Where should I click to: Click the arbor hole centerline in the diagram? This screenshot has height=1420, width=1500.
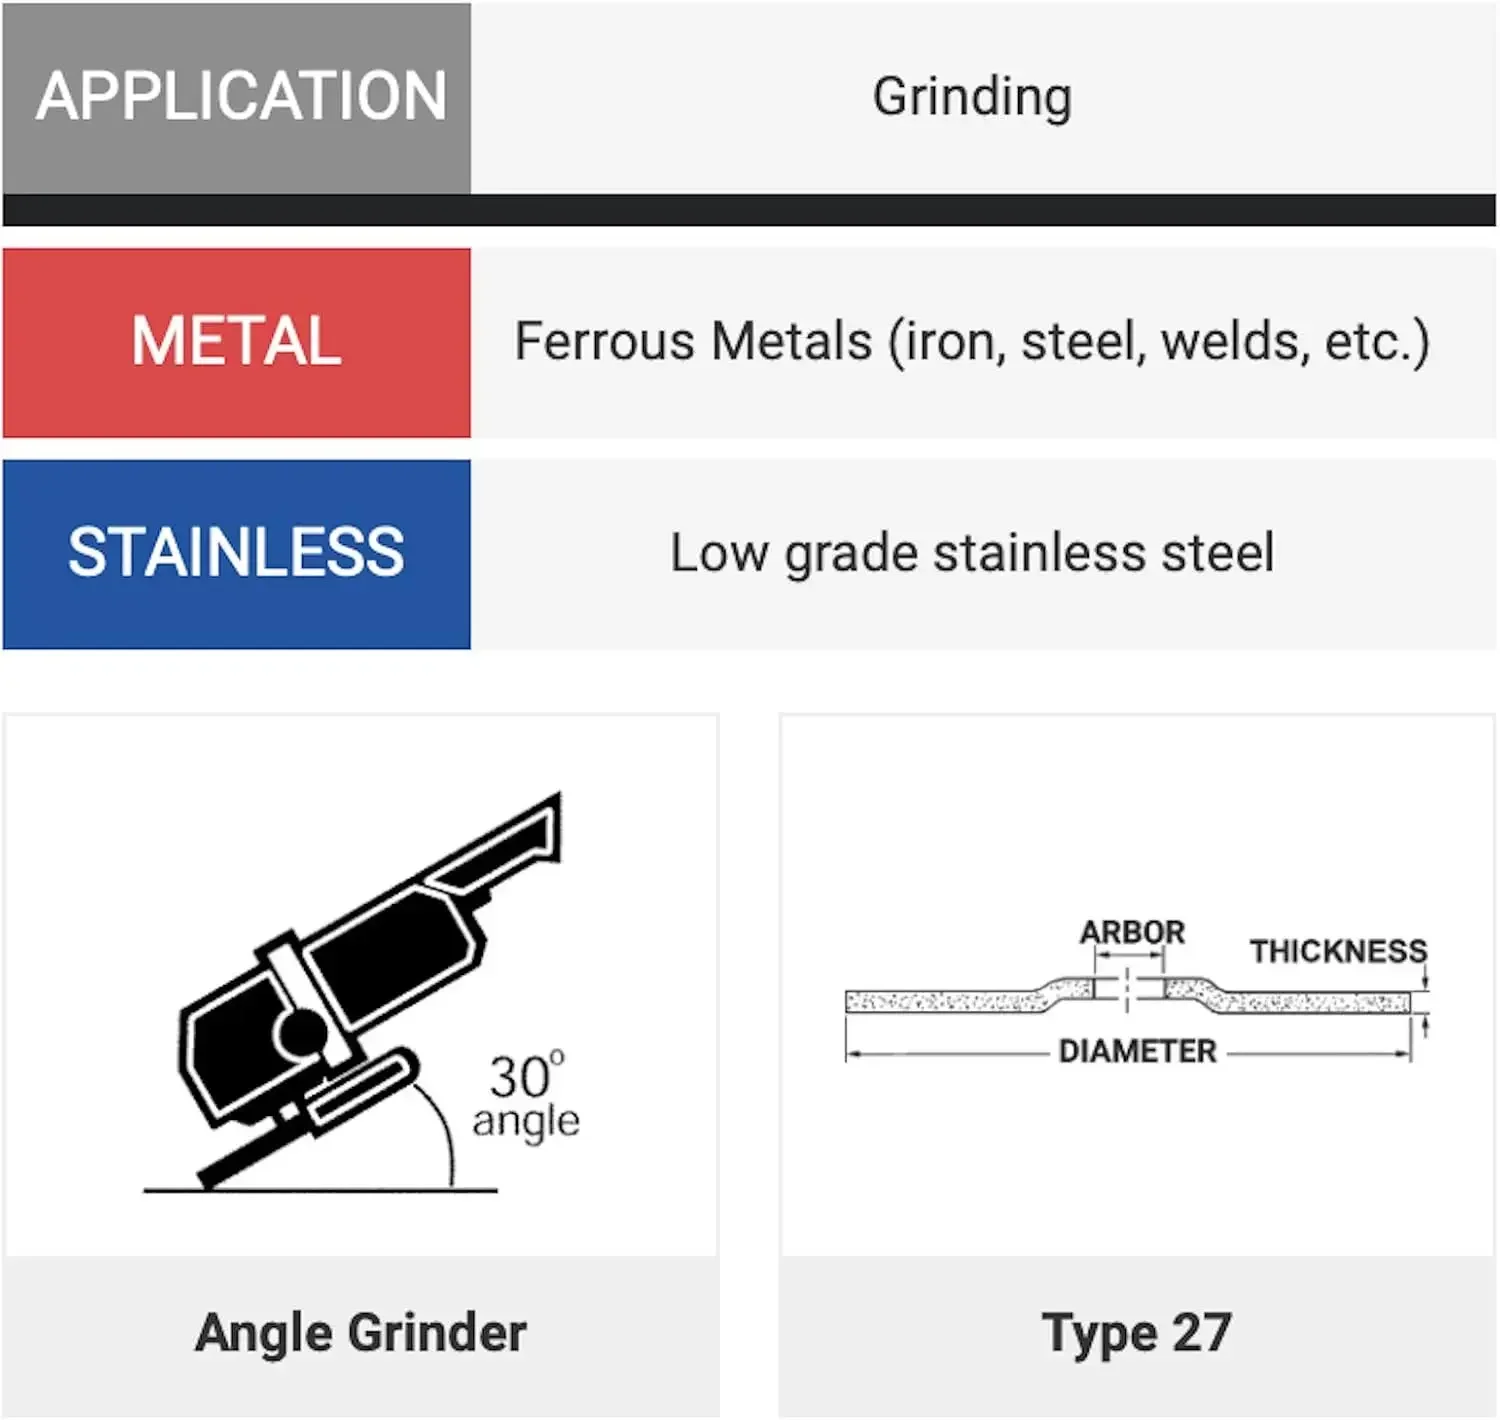point(1128,990)
